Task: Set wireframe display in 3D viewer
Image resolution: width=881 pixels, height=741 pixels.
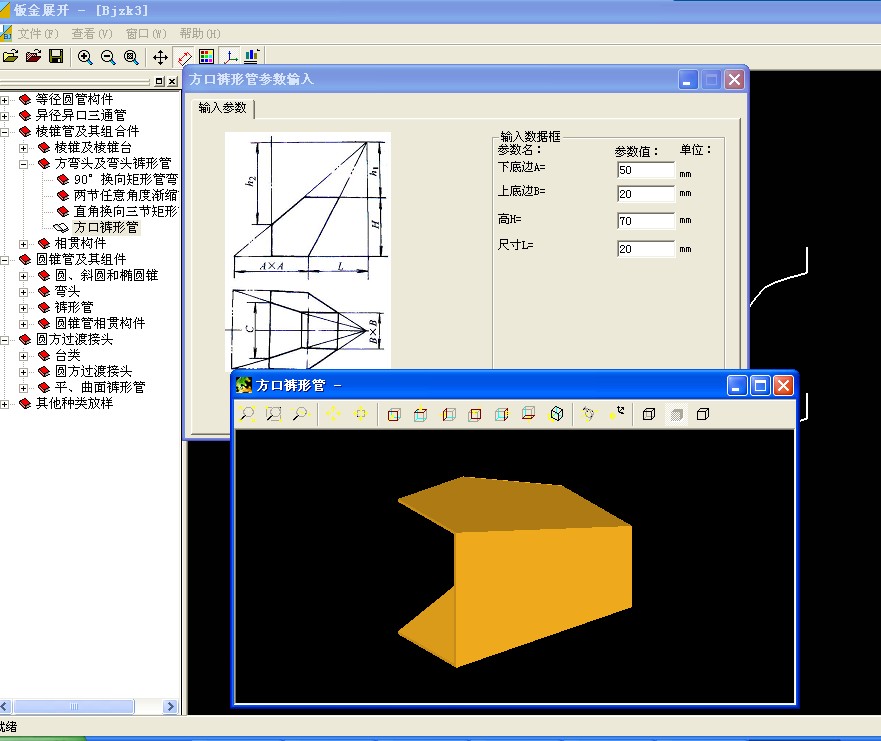Action: [x=648, y=414]
